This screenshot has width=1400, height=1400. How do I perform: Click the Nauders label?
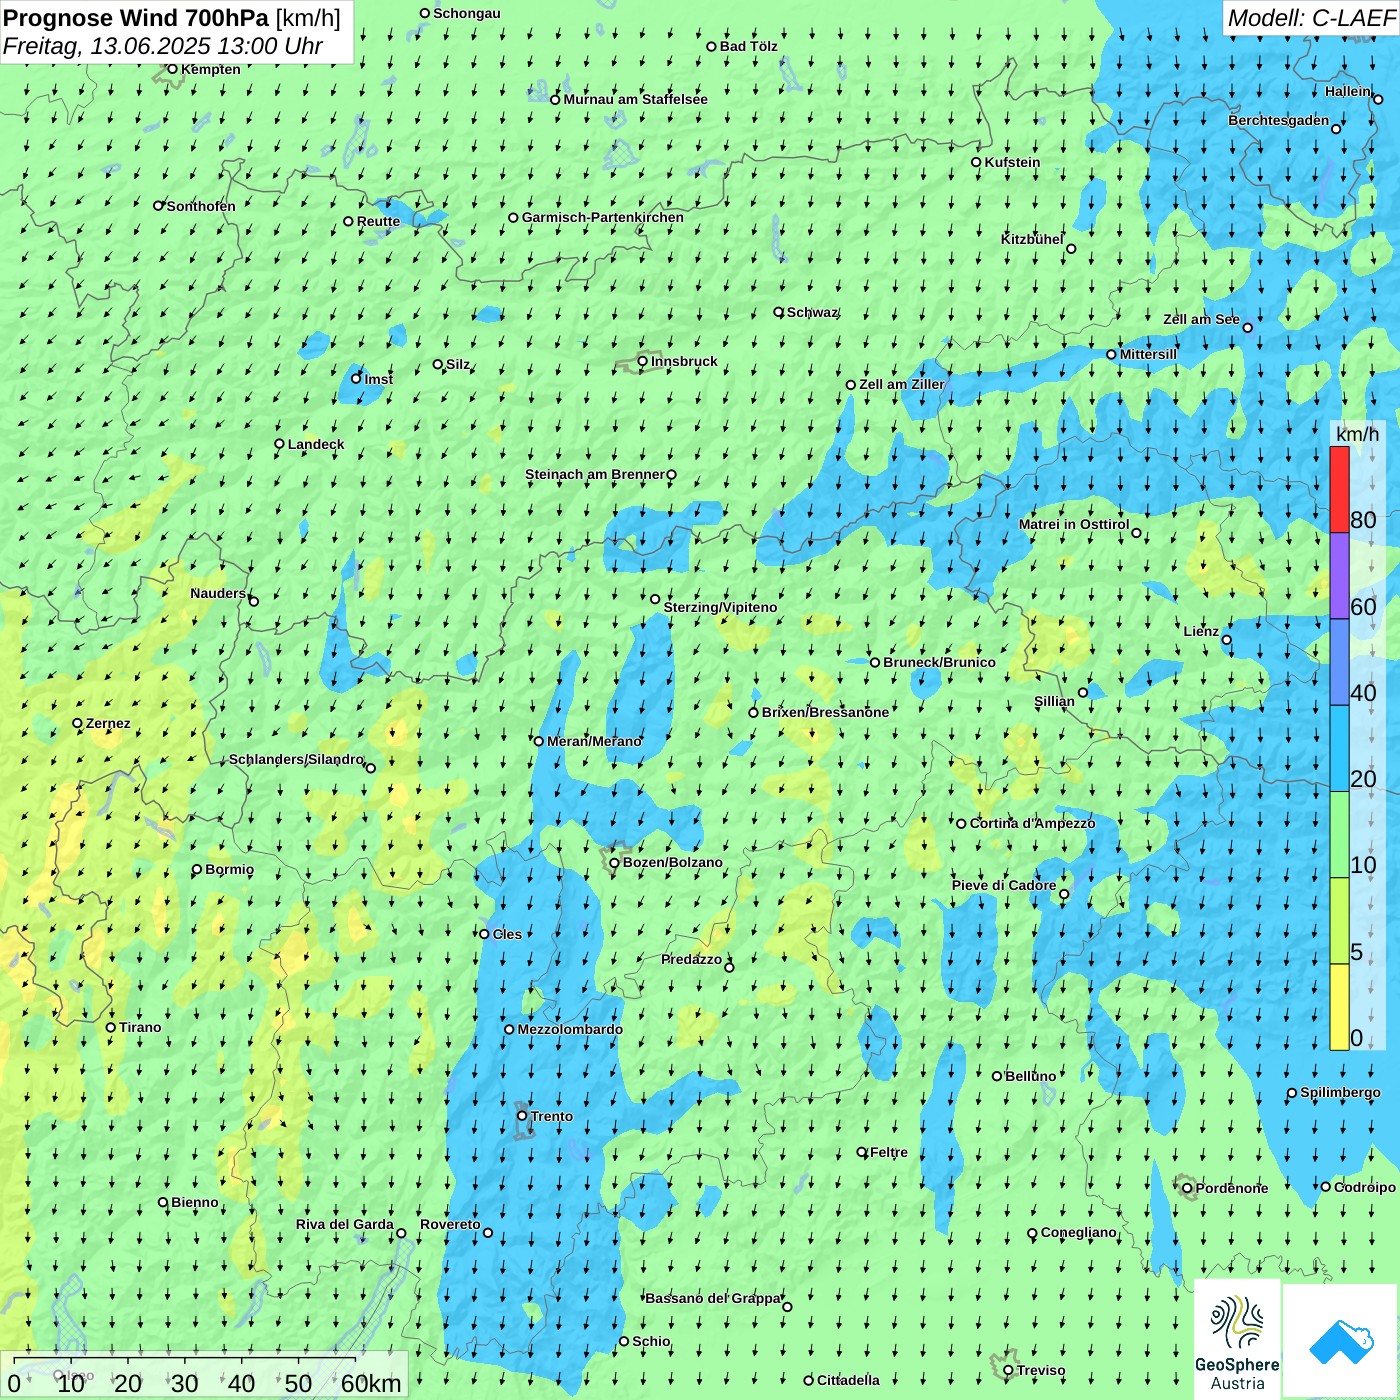click(218, 593)
